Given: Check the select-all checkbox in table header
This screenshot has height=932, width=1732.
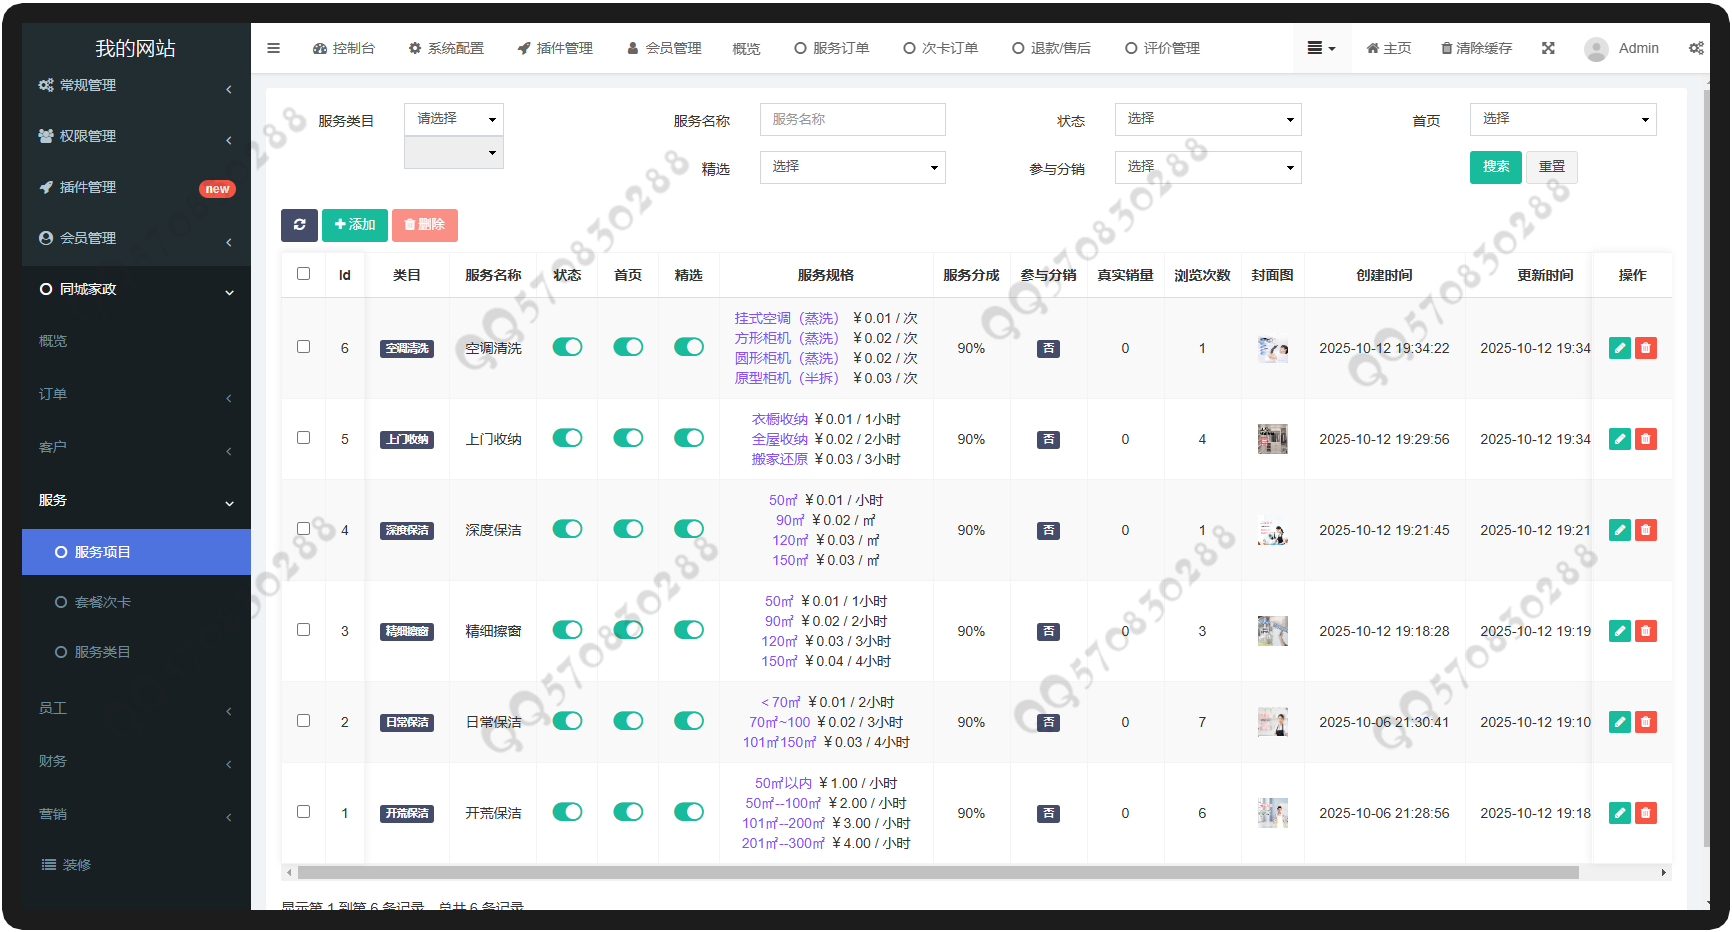Looking at the screenshot, I should point(303,274).
